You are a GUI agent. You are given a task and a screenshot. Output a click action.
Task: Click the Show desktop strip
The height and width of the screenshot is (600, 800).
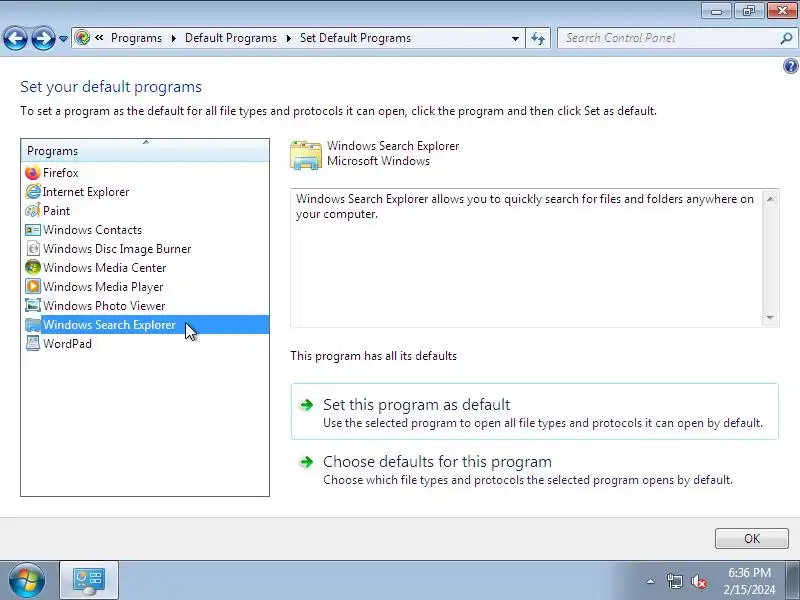[x=793, y=580]
